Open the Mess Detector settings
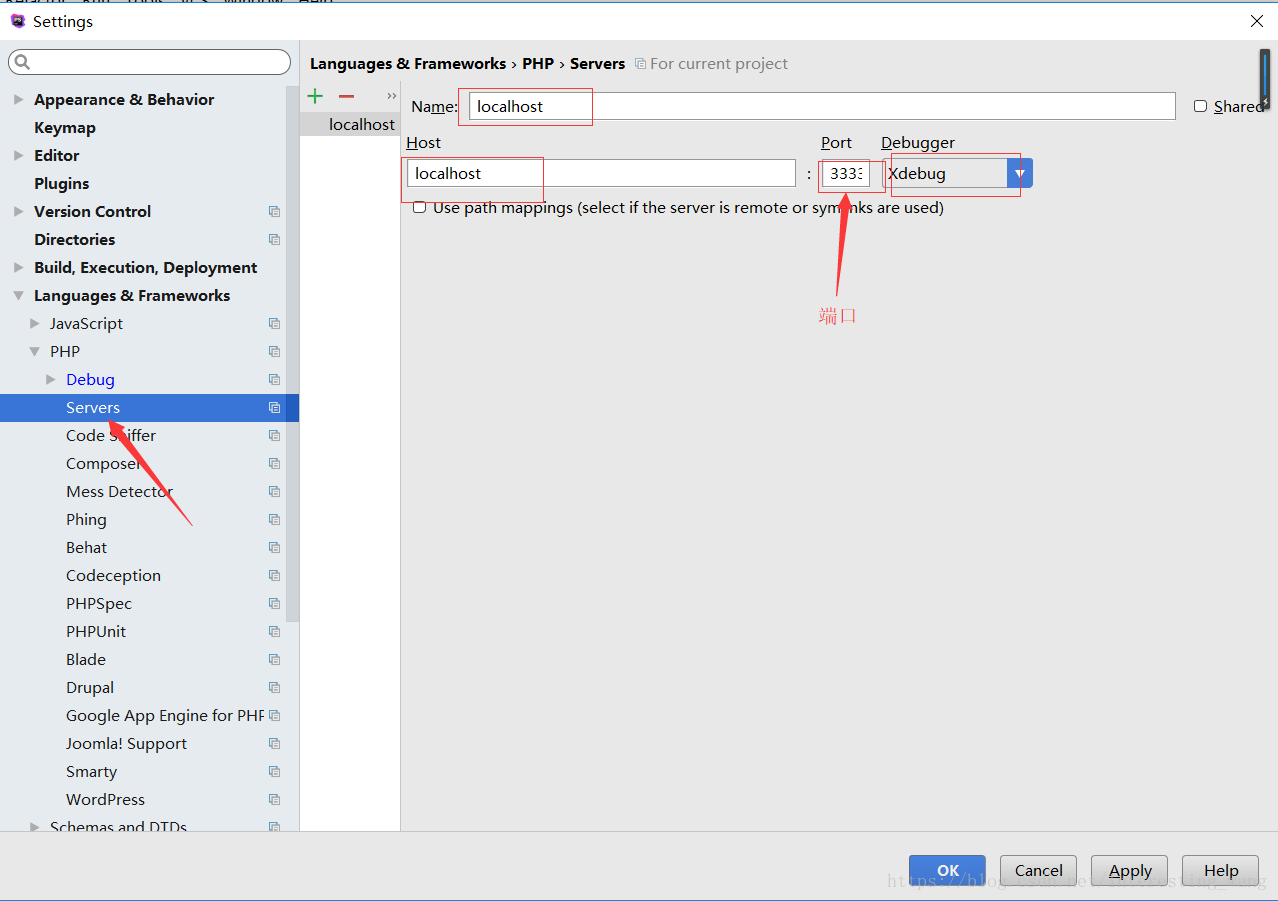 [x=119, y=492]
